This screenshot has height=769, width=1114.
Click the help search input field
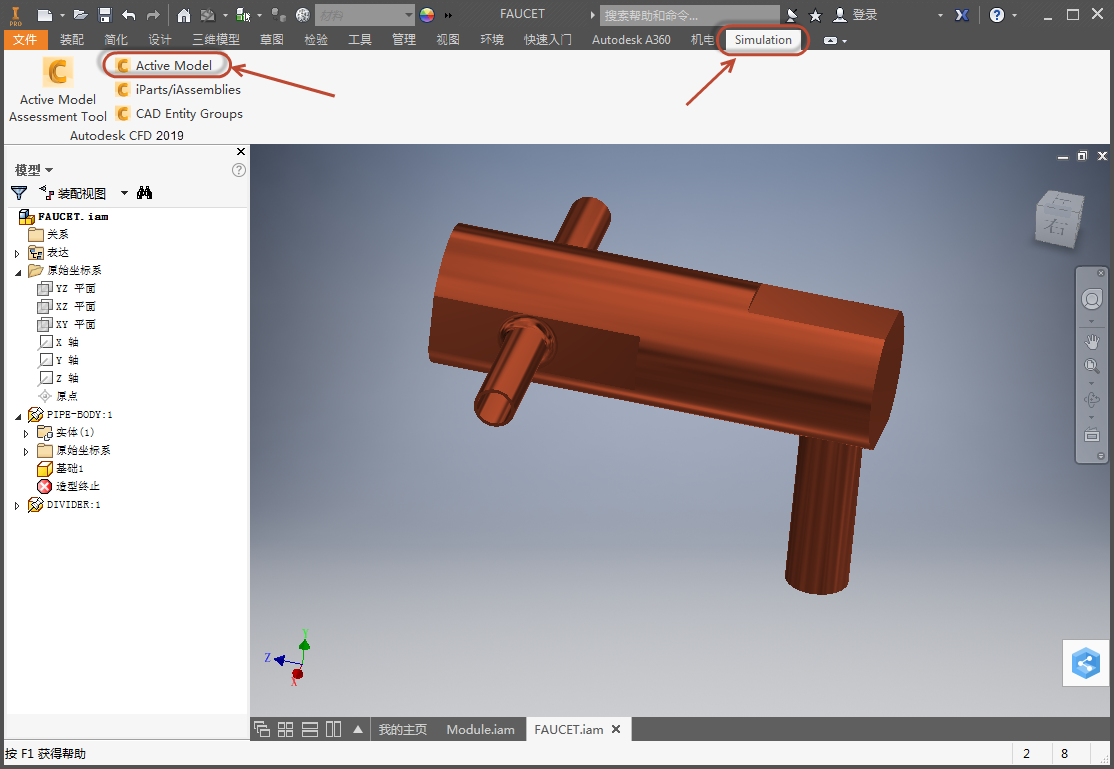tap(689, 15)
